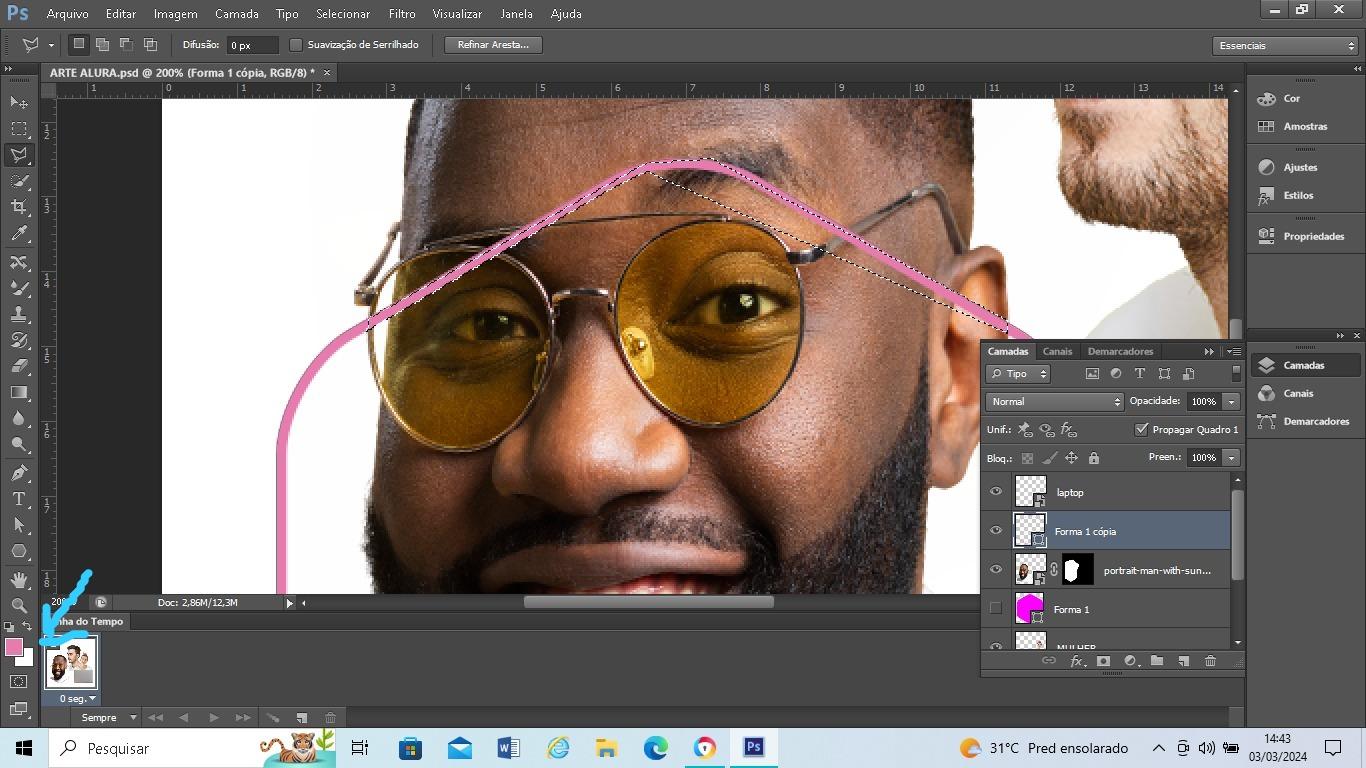The image size is (1366, 768).
Task: Click the delete layer trash icon
Action: coord(1210,661)
